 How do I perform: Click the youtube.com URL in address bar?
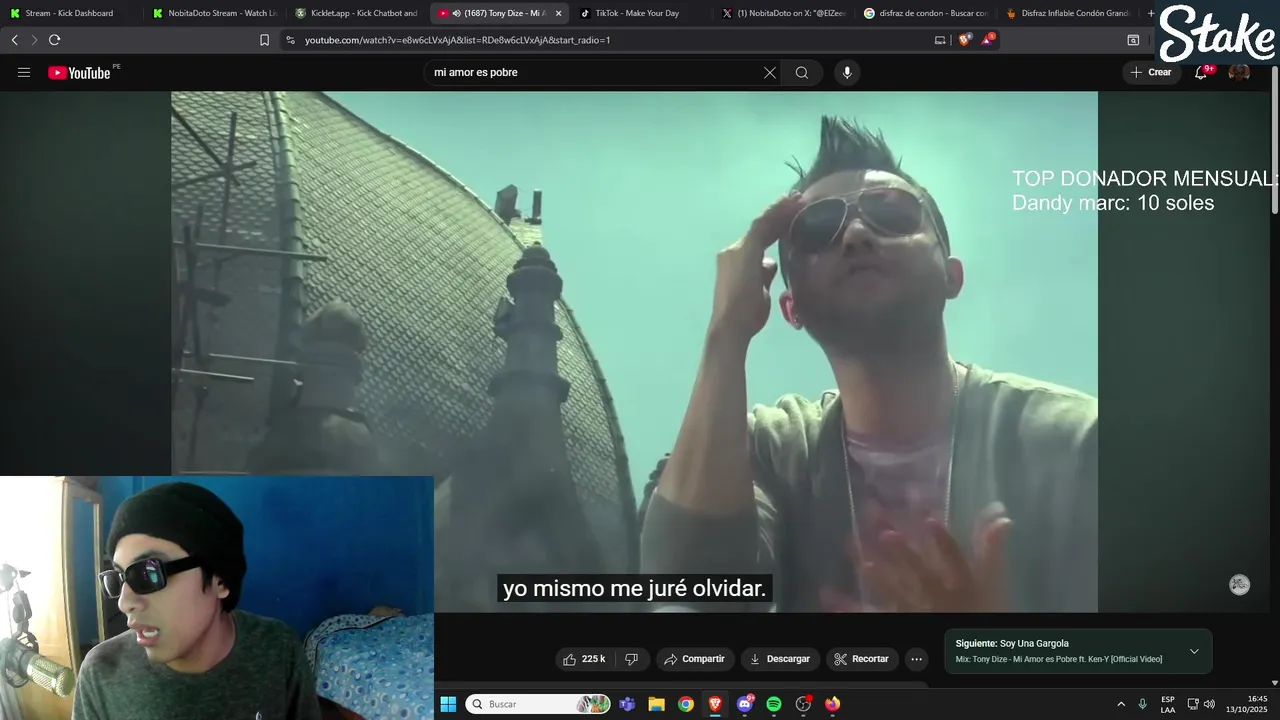click(457, 40)
